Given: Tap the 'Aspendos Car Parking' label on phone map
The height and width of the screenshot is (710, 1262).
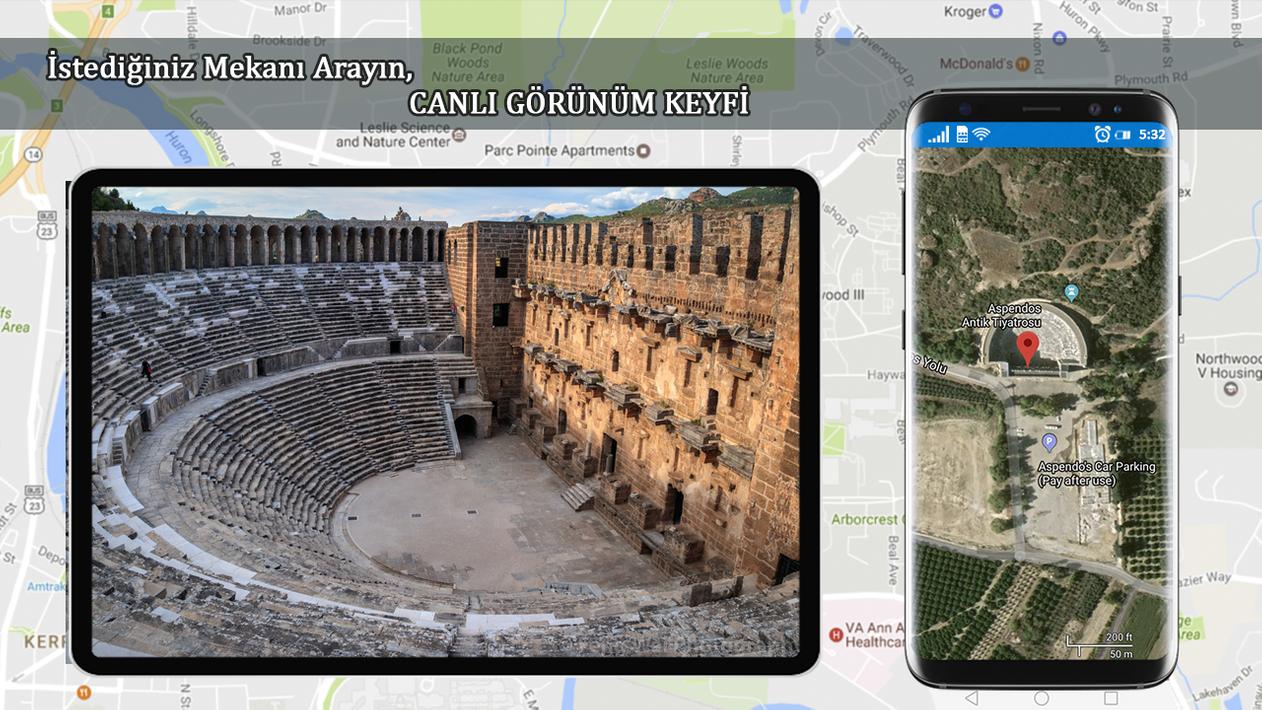Looking at the screenshot, I should pos(1096,474).
